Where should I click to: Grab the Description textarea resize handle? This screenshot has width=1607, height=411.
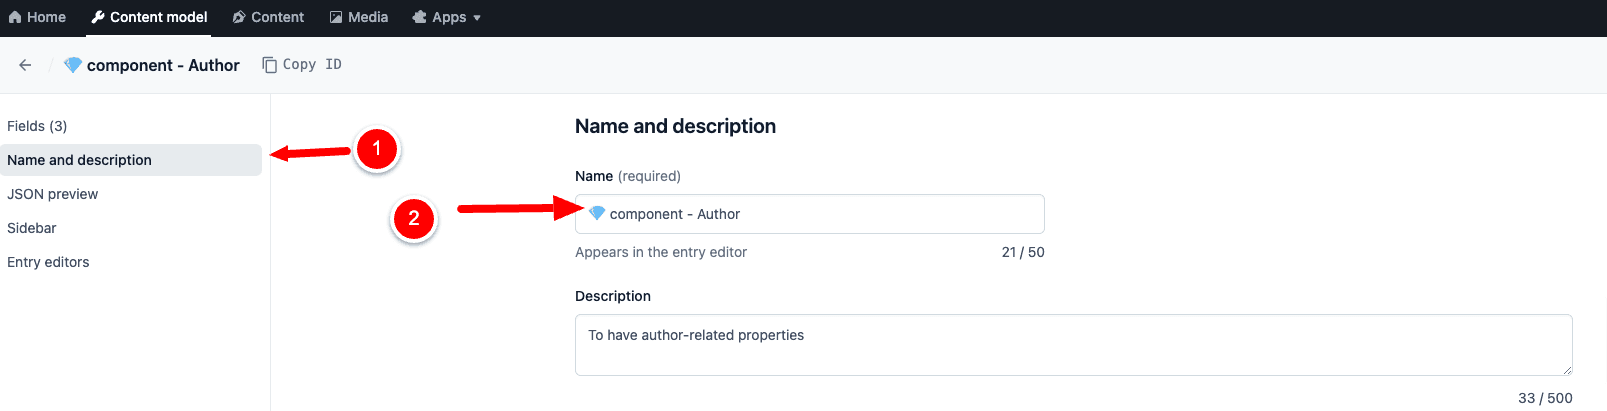click(x=1567, y=370)
